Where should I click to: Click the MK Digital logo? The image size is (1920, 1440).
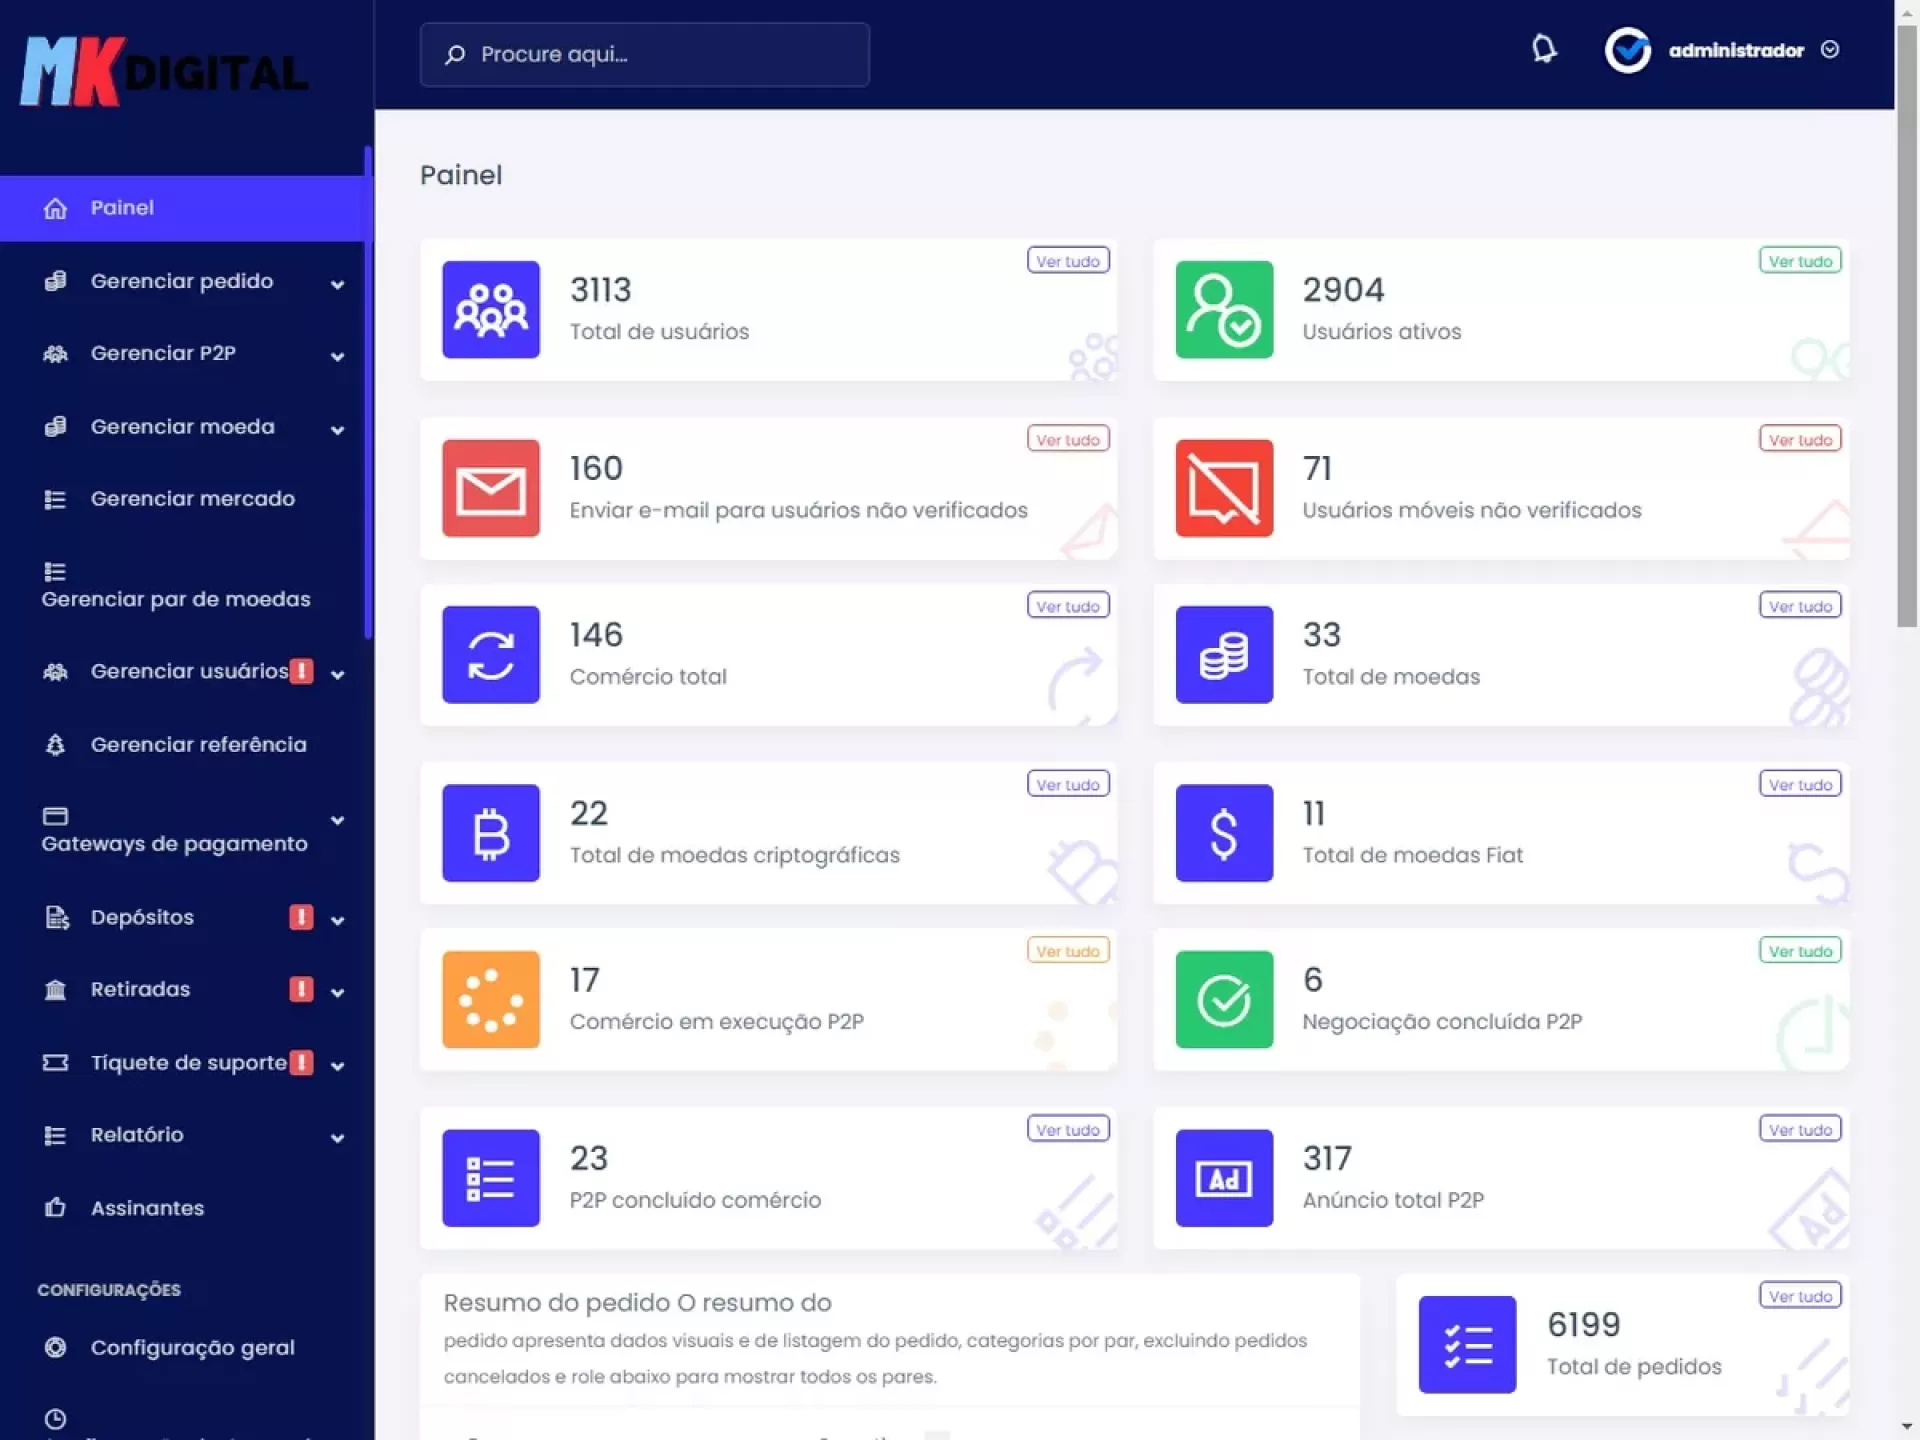[x=165, y=72]
